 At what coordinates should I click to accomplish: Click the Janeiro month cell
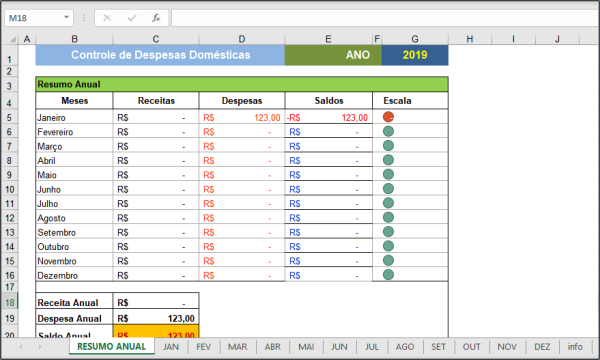coord(75,117)
